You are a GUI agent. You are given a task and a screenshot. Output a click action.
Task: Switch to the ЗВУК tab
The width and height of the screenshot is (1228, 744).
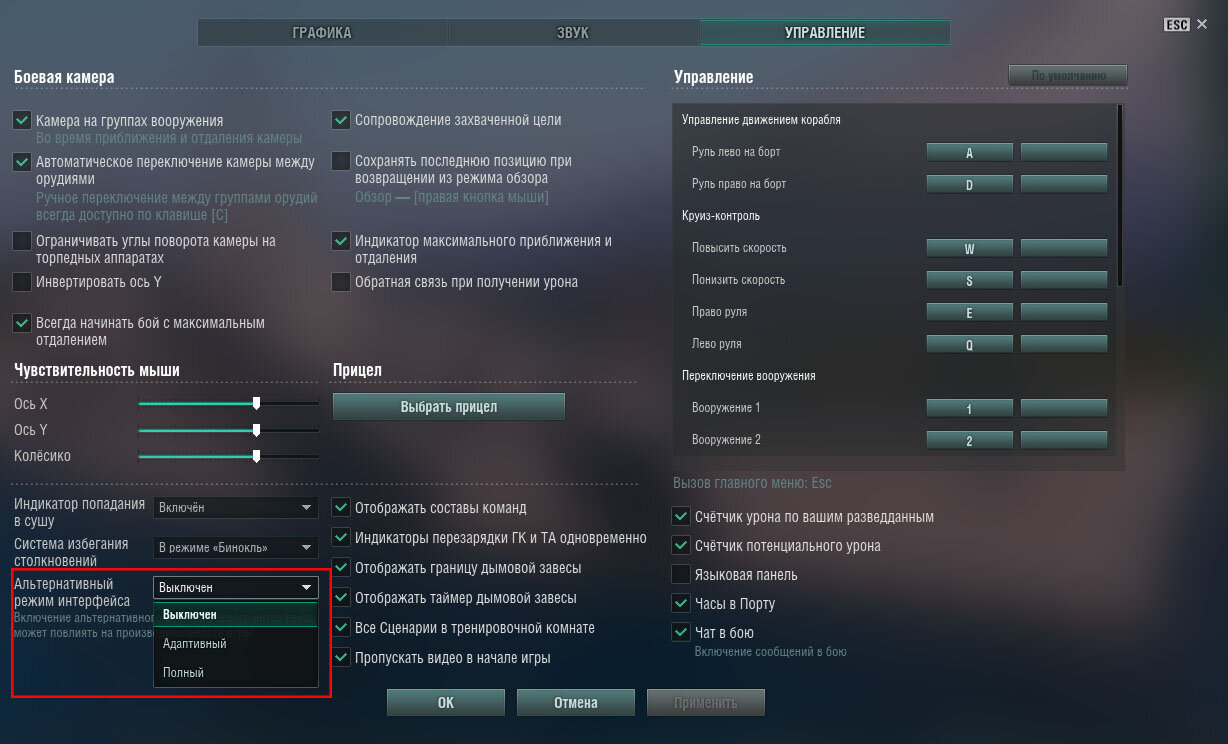pyautogui.click(x=573, y=33)
